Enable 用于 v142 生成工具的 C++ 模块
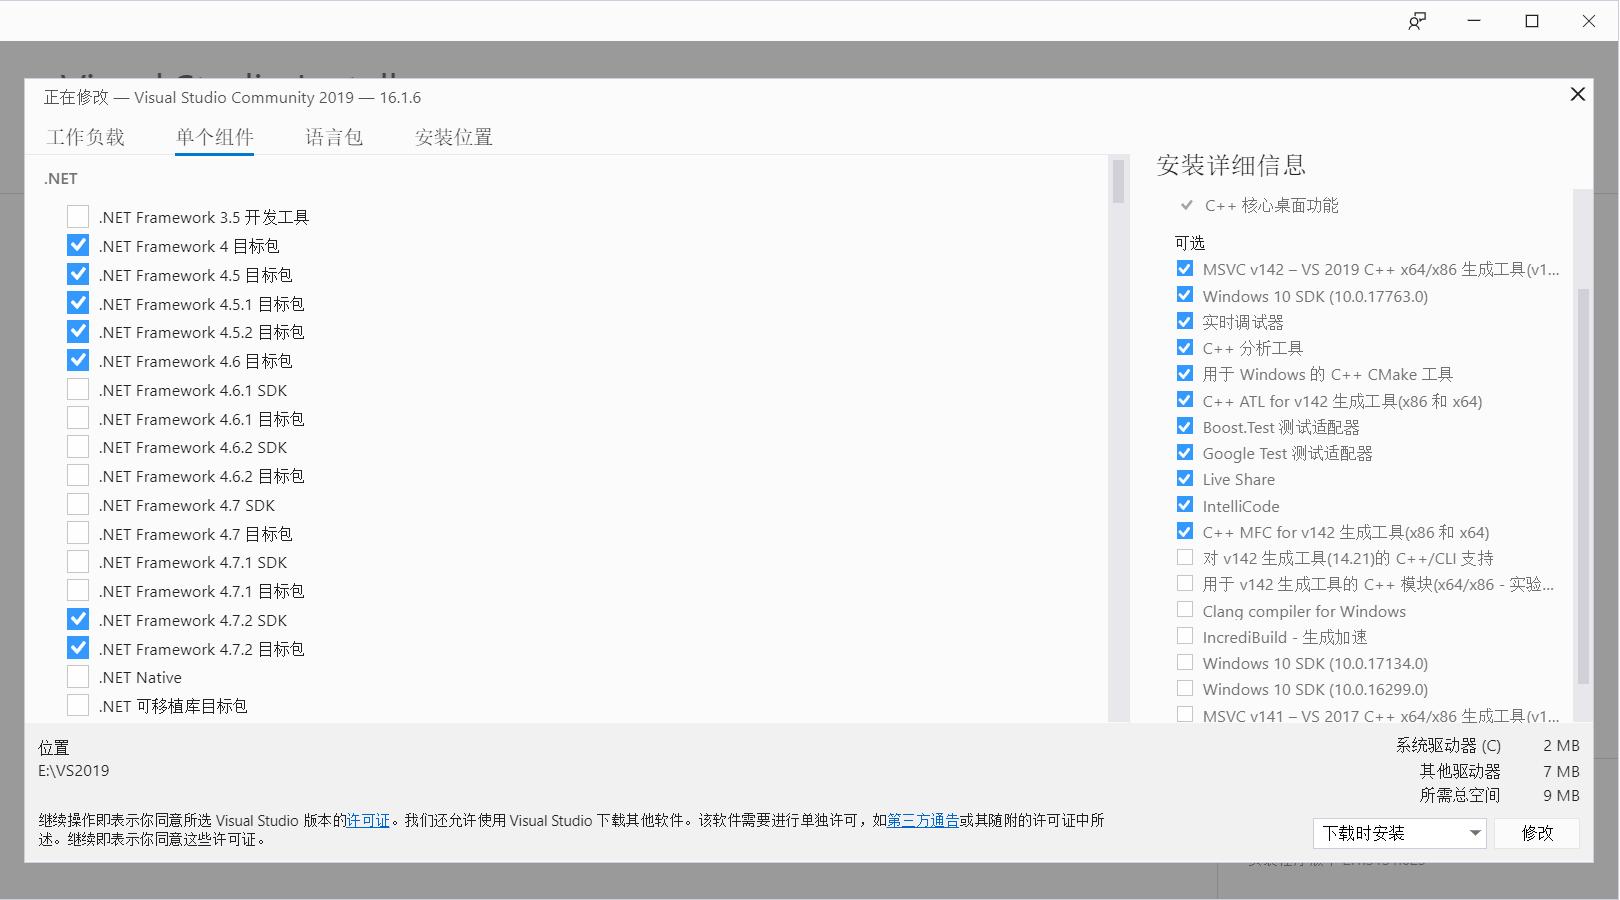Image resolution: width=1620 pixels, height=900 pixels. (1185, 583)
